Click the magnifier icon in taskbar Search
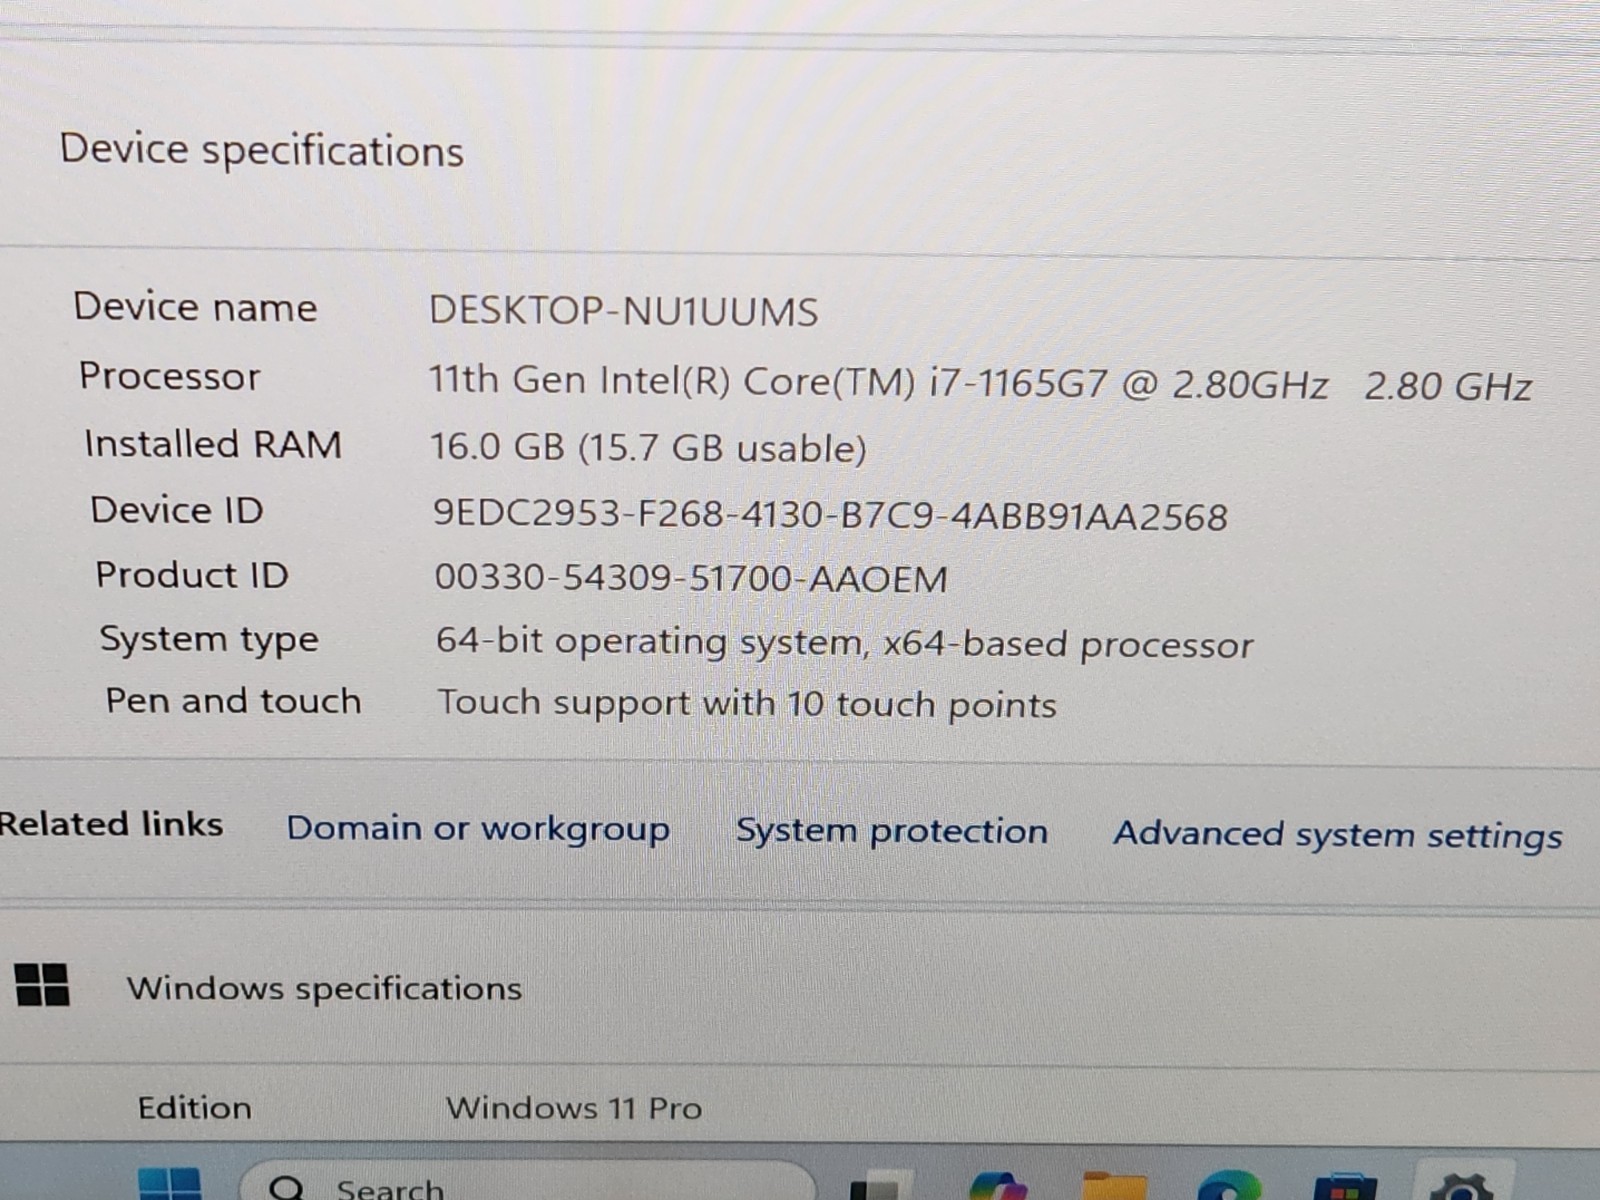The image size is (1600, 1200). (286, 1188)
